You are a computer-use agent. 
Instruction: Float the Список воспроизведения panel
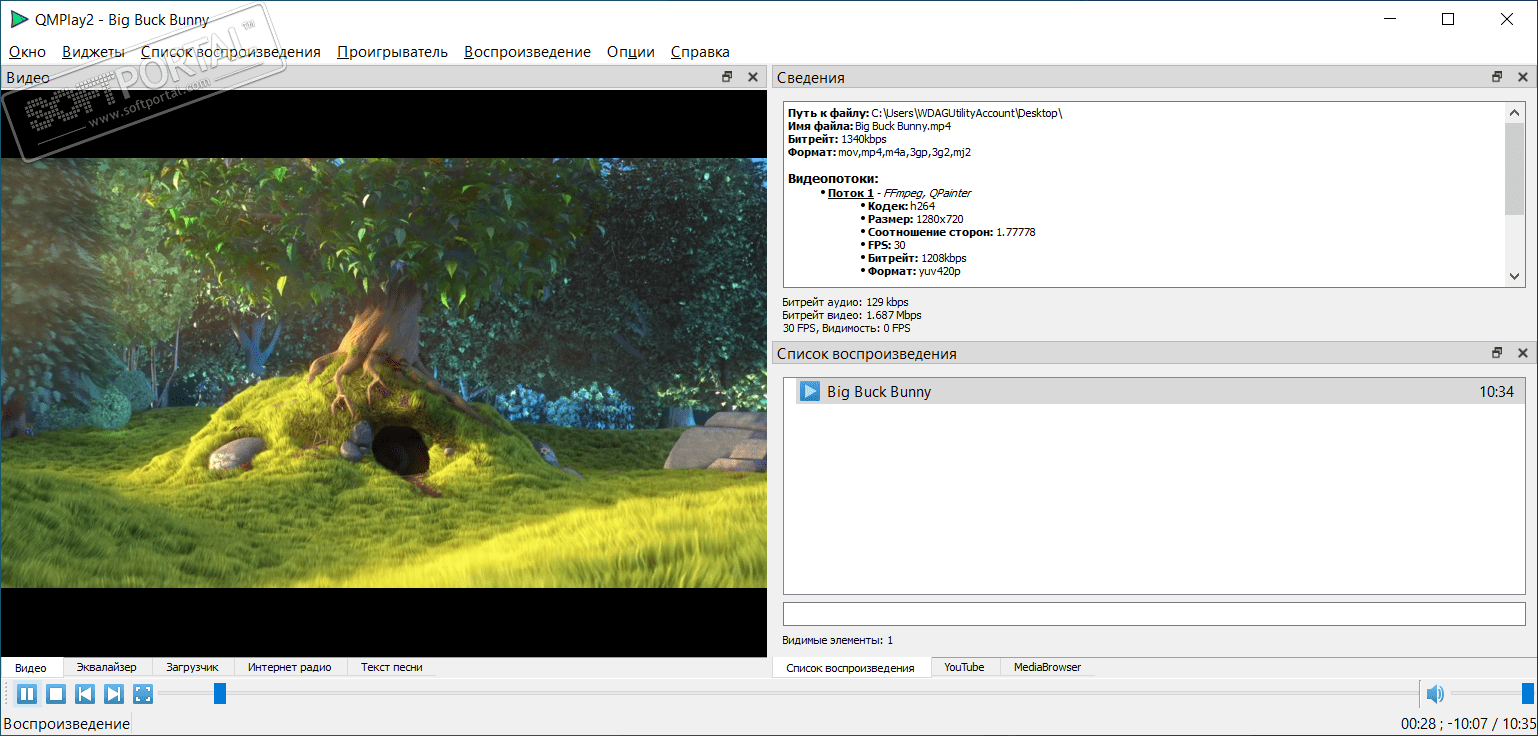point(1497,353)
